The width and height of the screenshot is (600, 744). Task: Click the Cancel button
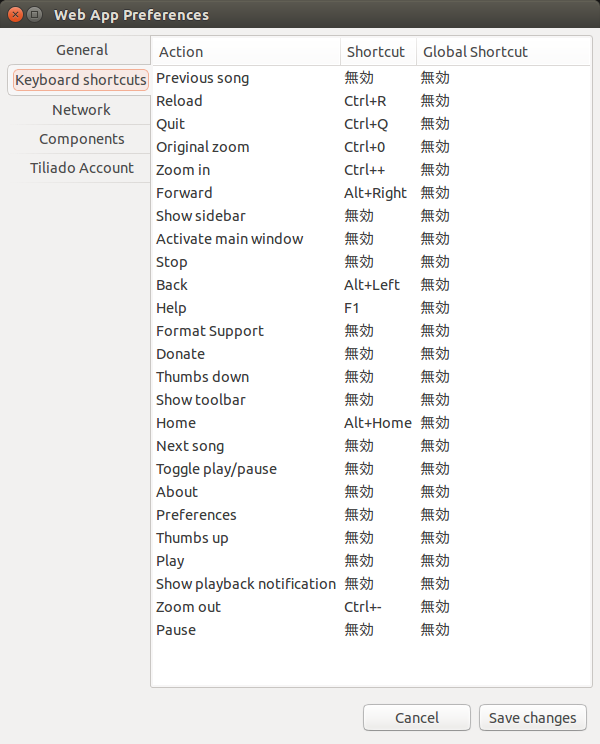417,717
